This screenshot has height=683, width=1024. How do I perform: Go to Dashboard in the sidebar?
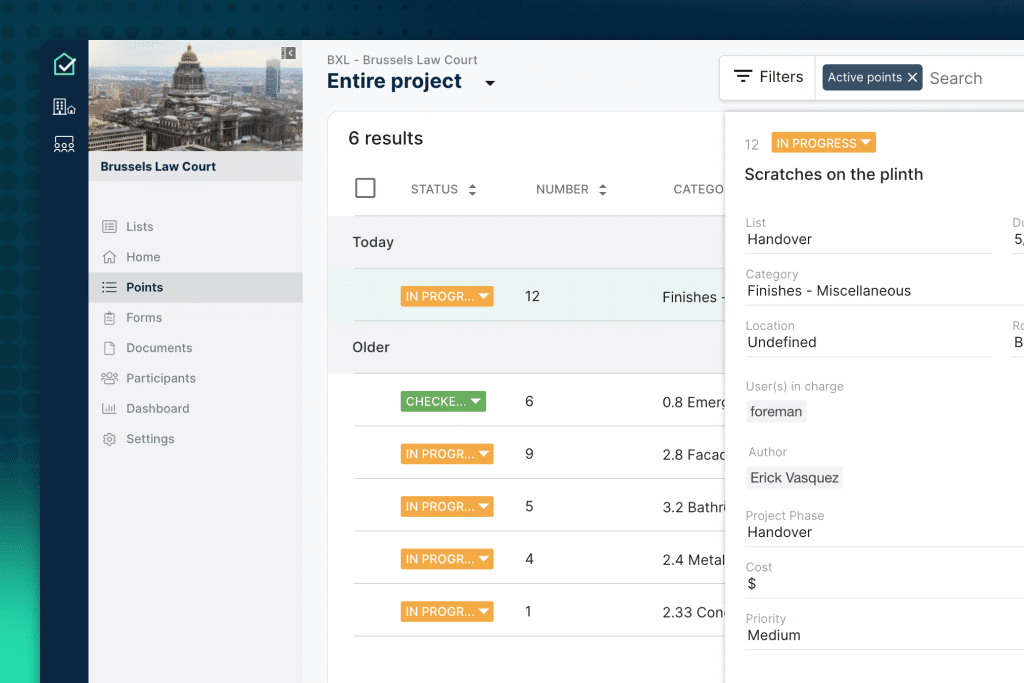click(157, 409)
